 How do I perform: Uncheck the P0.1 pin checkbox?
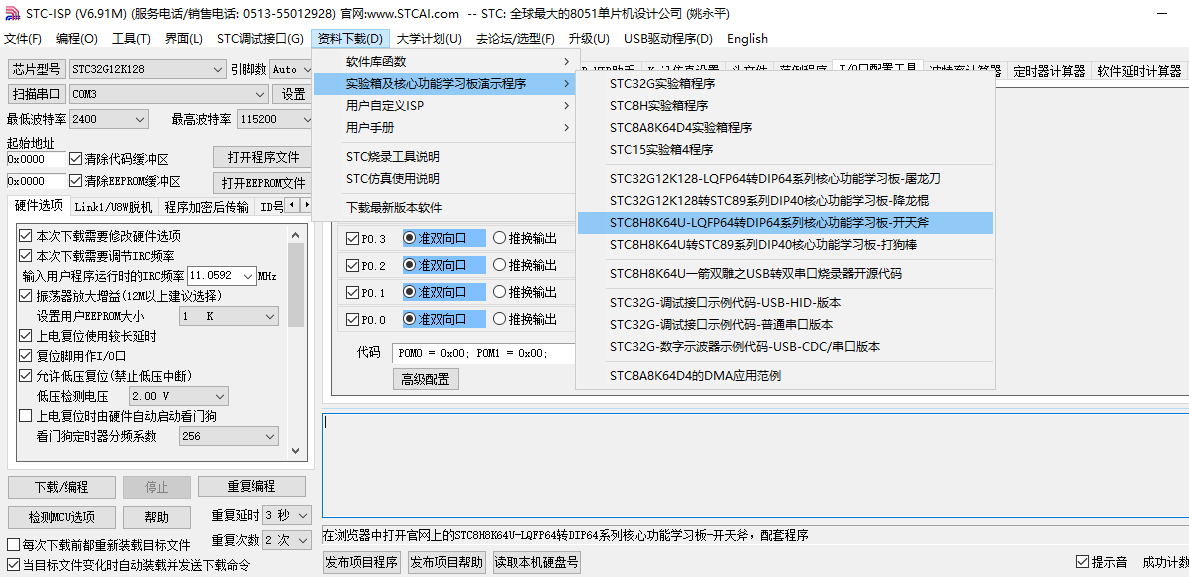[x=352, y=293]
